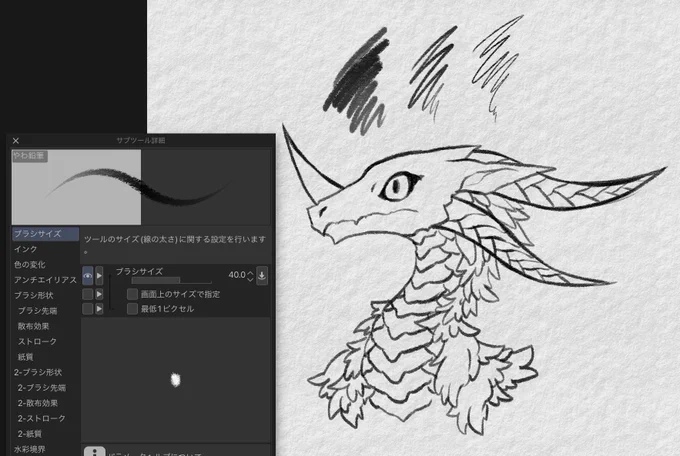
Task: Enable 画面上のサイズで指定 checkbox
Action: 132,294
